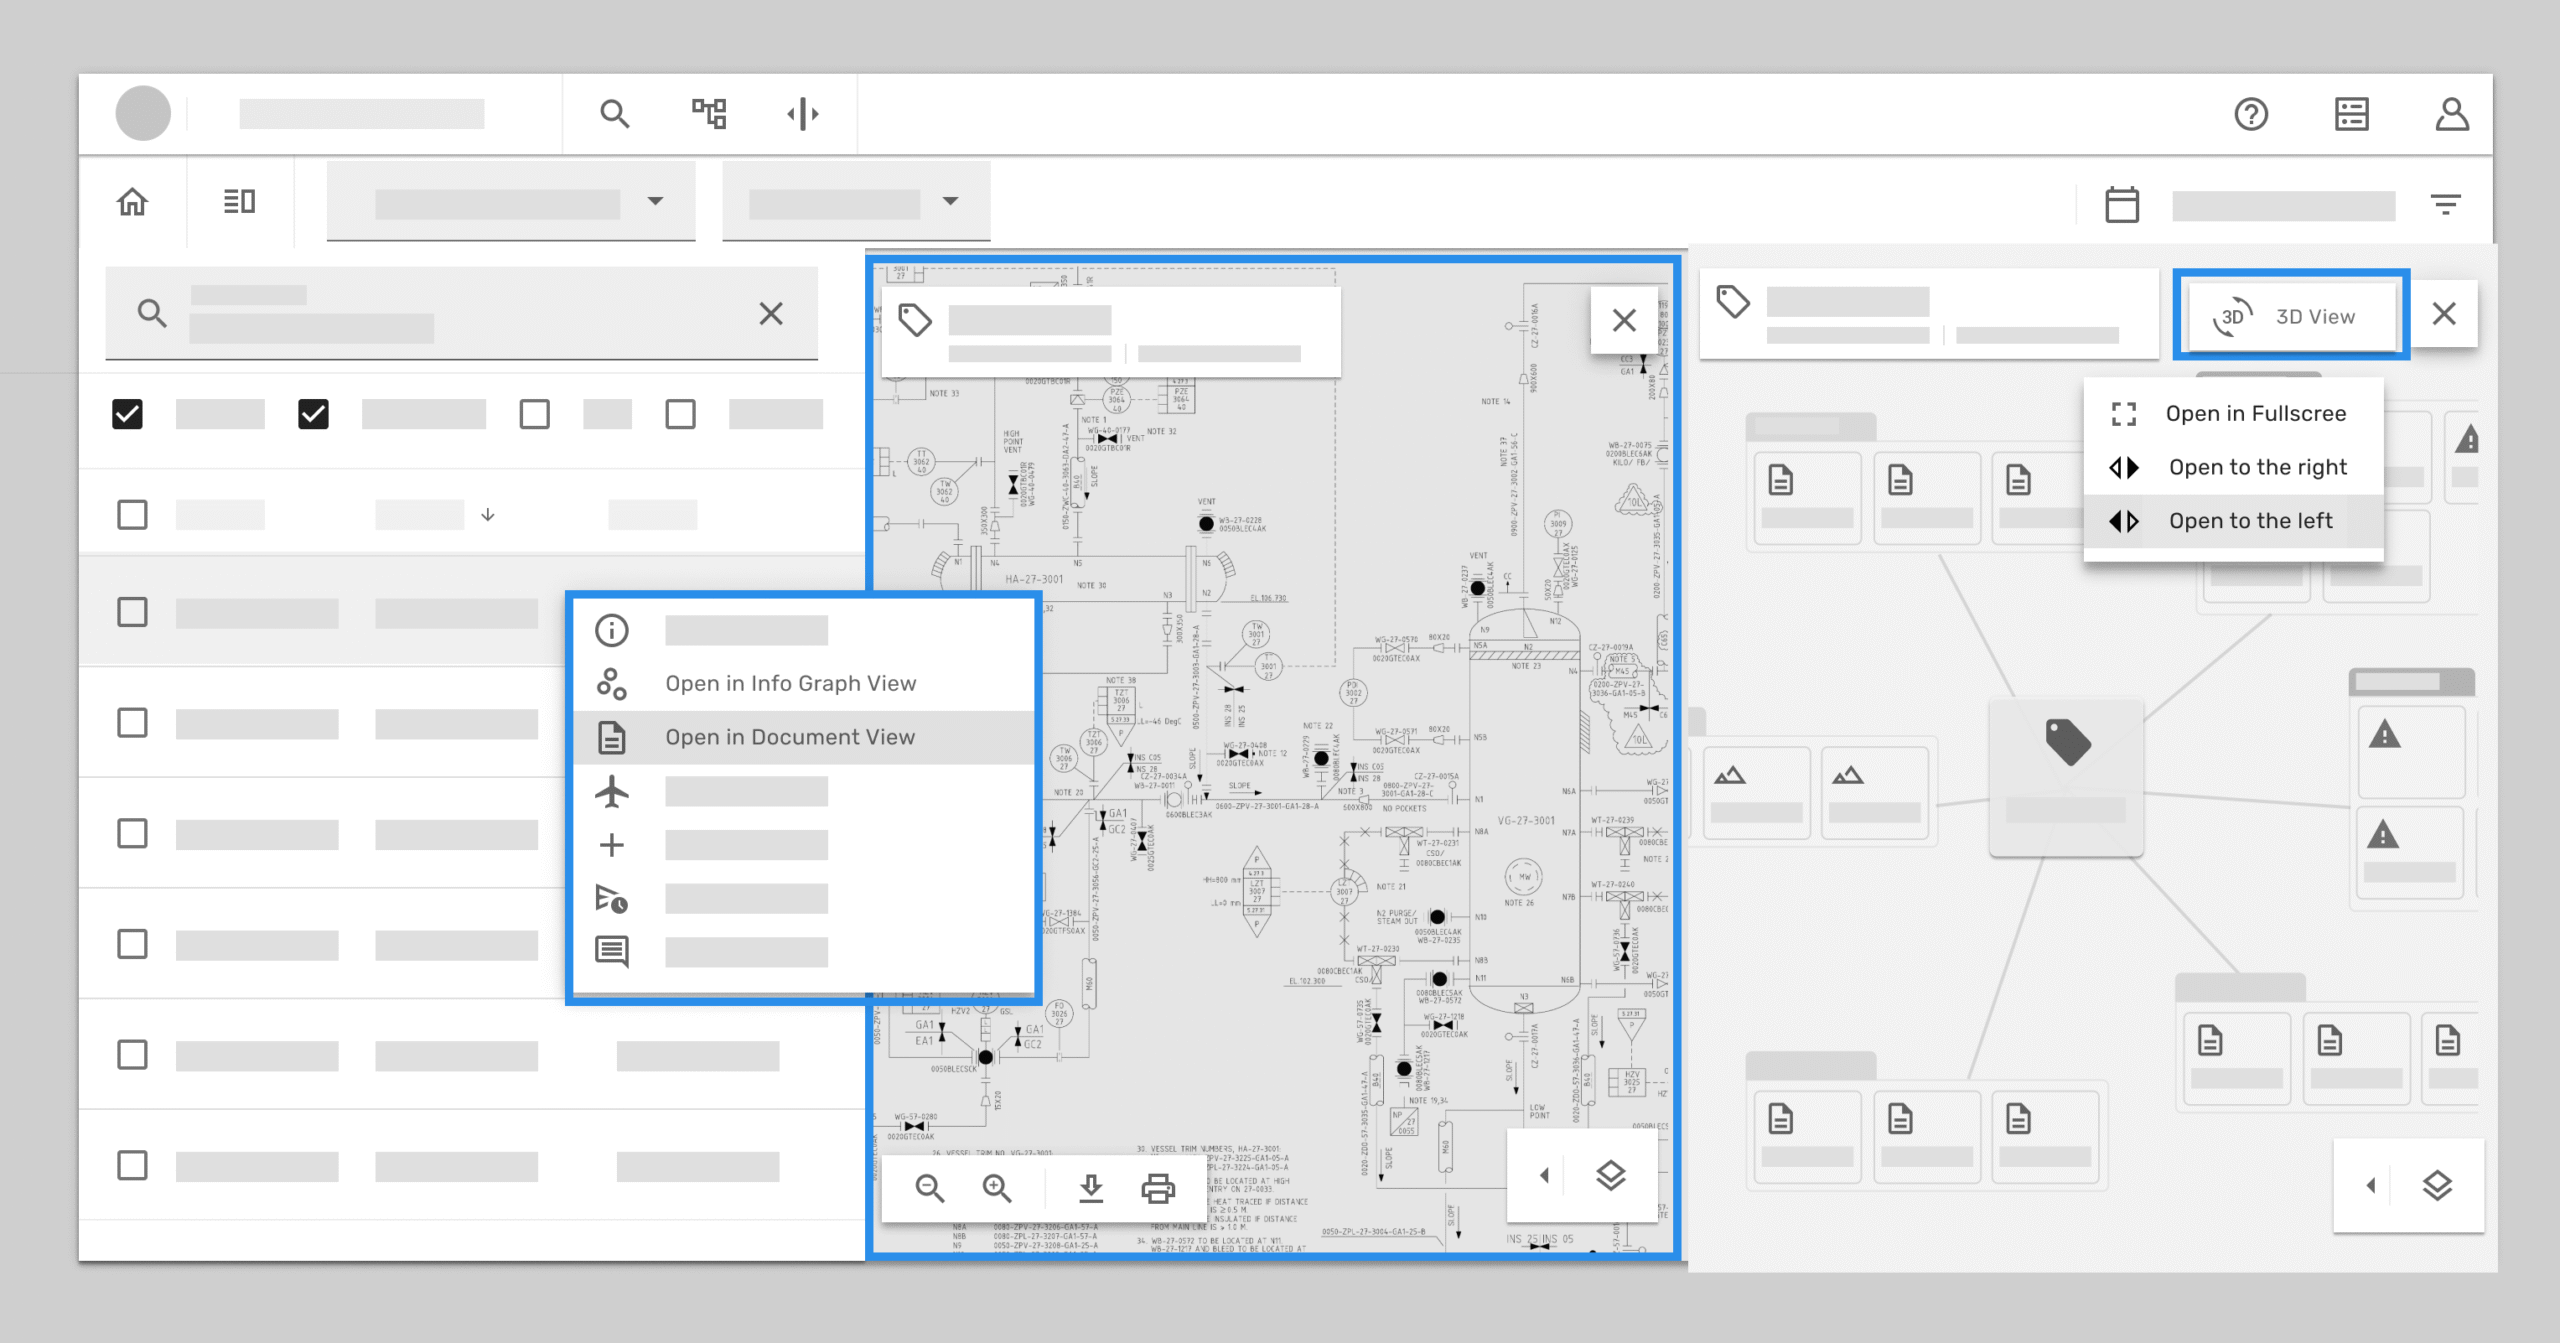The width and height of the screenshot is (2560, 1343).
Task: Open the hierarchy tree view icon
Action: coord(709,114)
